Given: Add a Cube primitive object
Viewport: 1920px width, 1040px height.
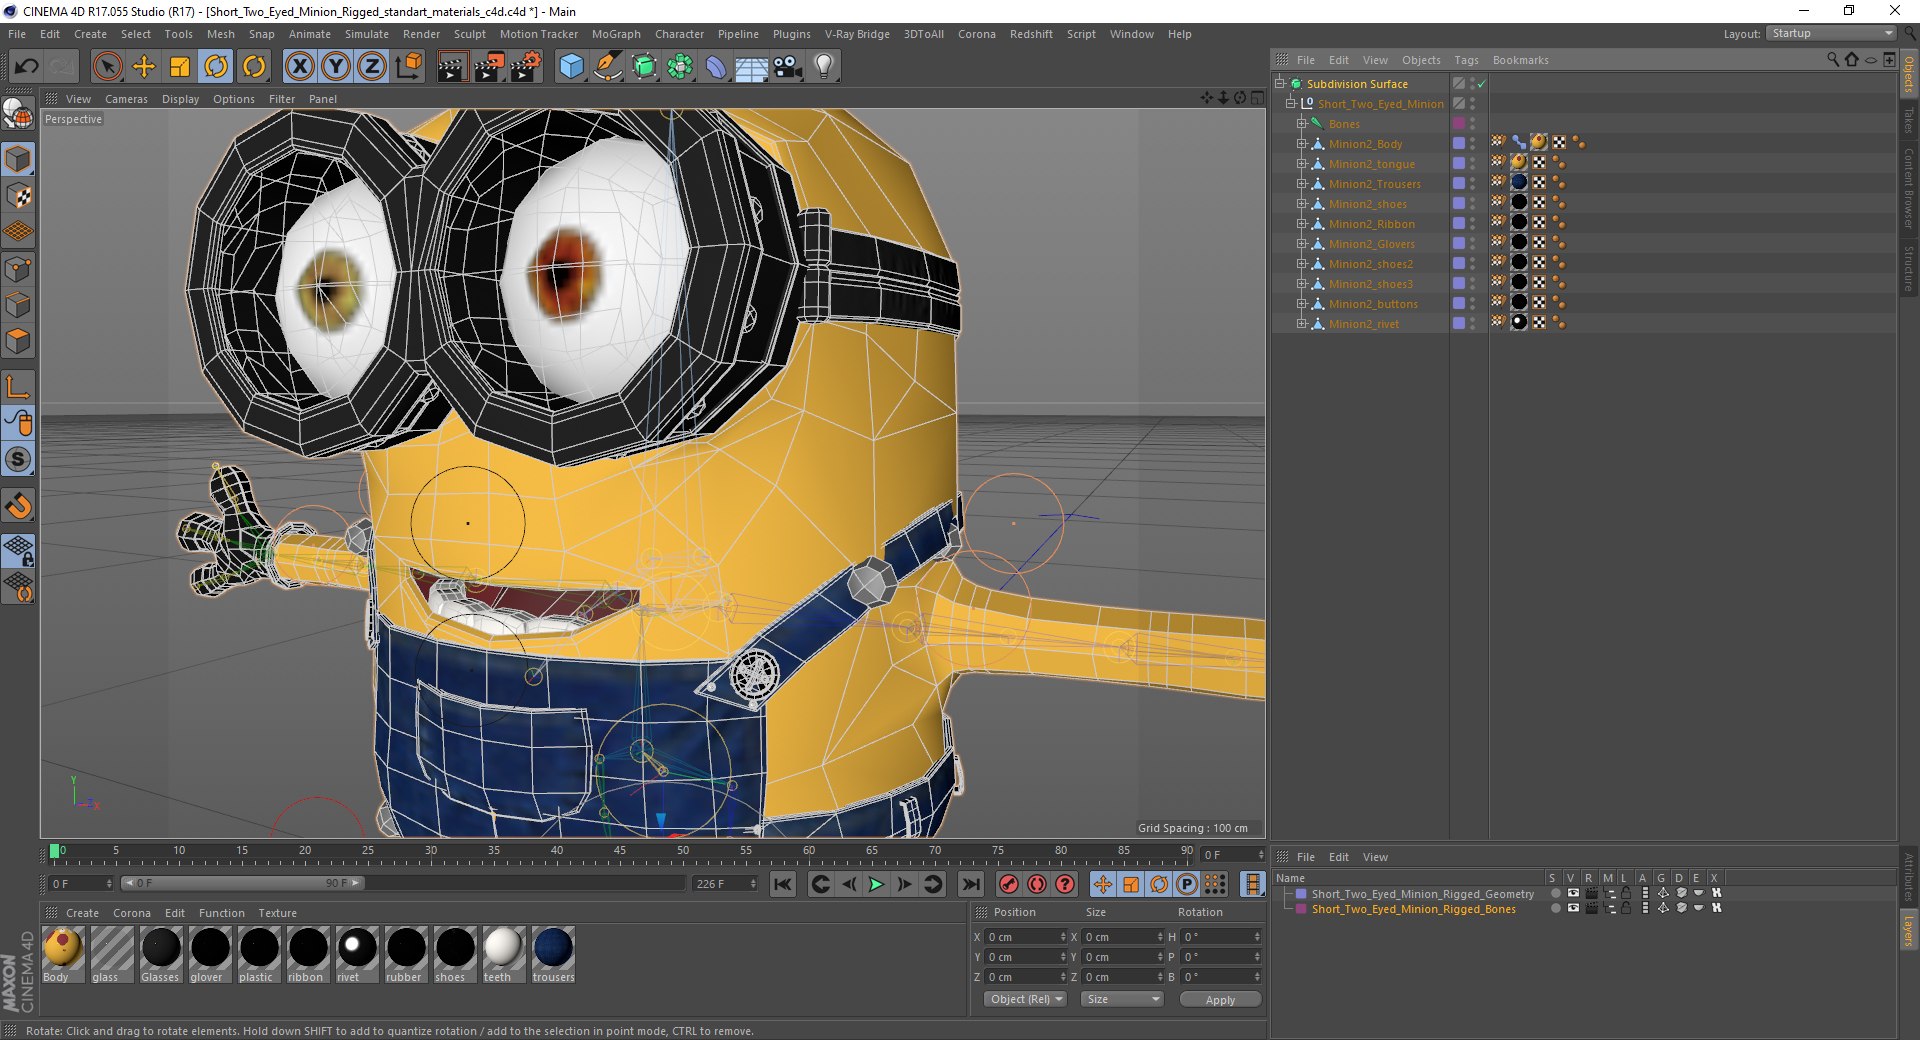Looking at the screenshot, I should 571,67.
